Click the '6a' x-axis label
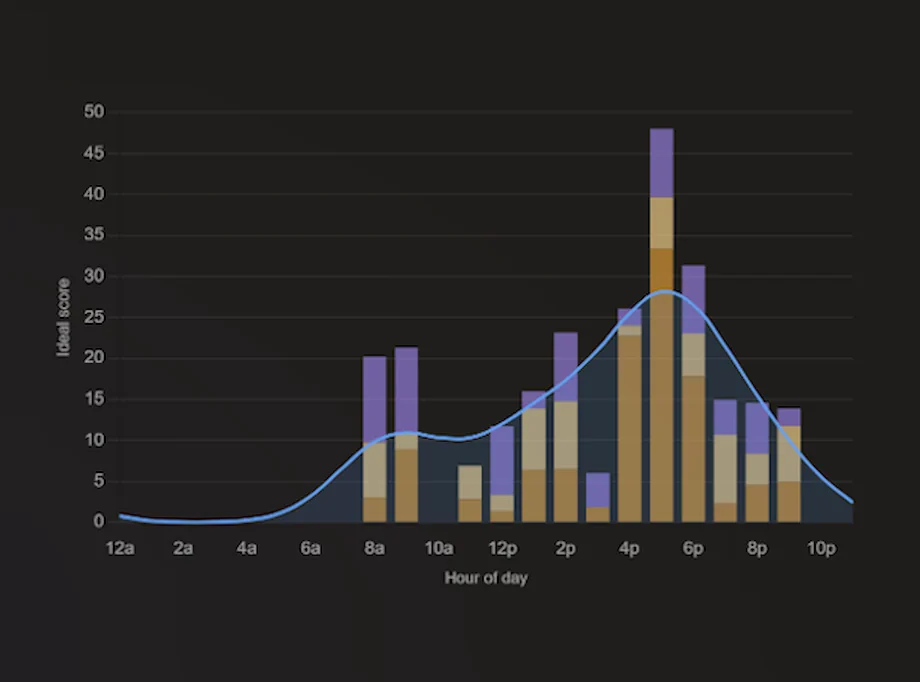This screenshot has height=682, width=920. pos(310,548)
